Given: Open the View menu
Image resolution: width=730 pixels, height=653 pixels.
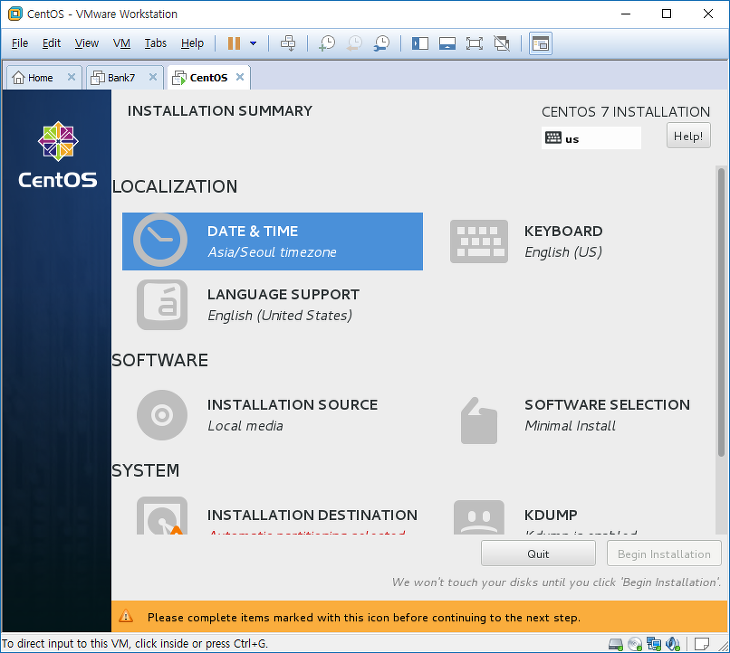Looking at the screenshot, I should click(87, 43).
